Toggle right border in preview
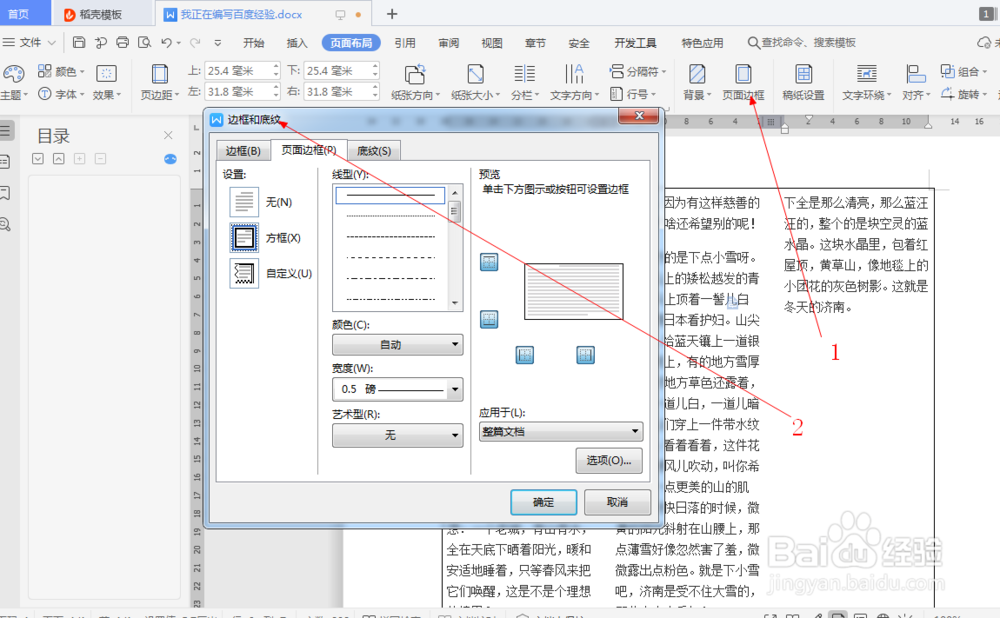The image size is (1000, 618). (x=585, y=355)
